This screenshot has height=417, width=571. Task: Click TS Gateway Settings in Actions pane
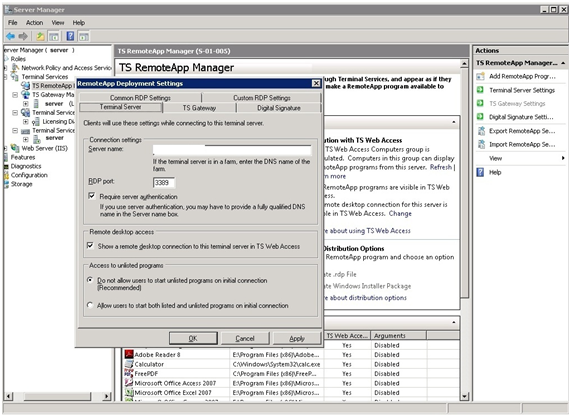[517, 103]
